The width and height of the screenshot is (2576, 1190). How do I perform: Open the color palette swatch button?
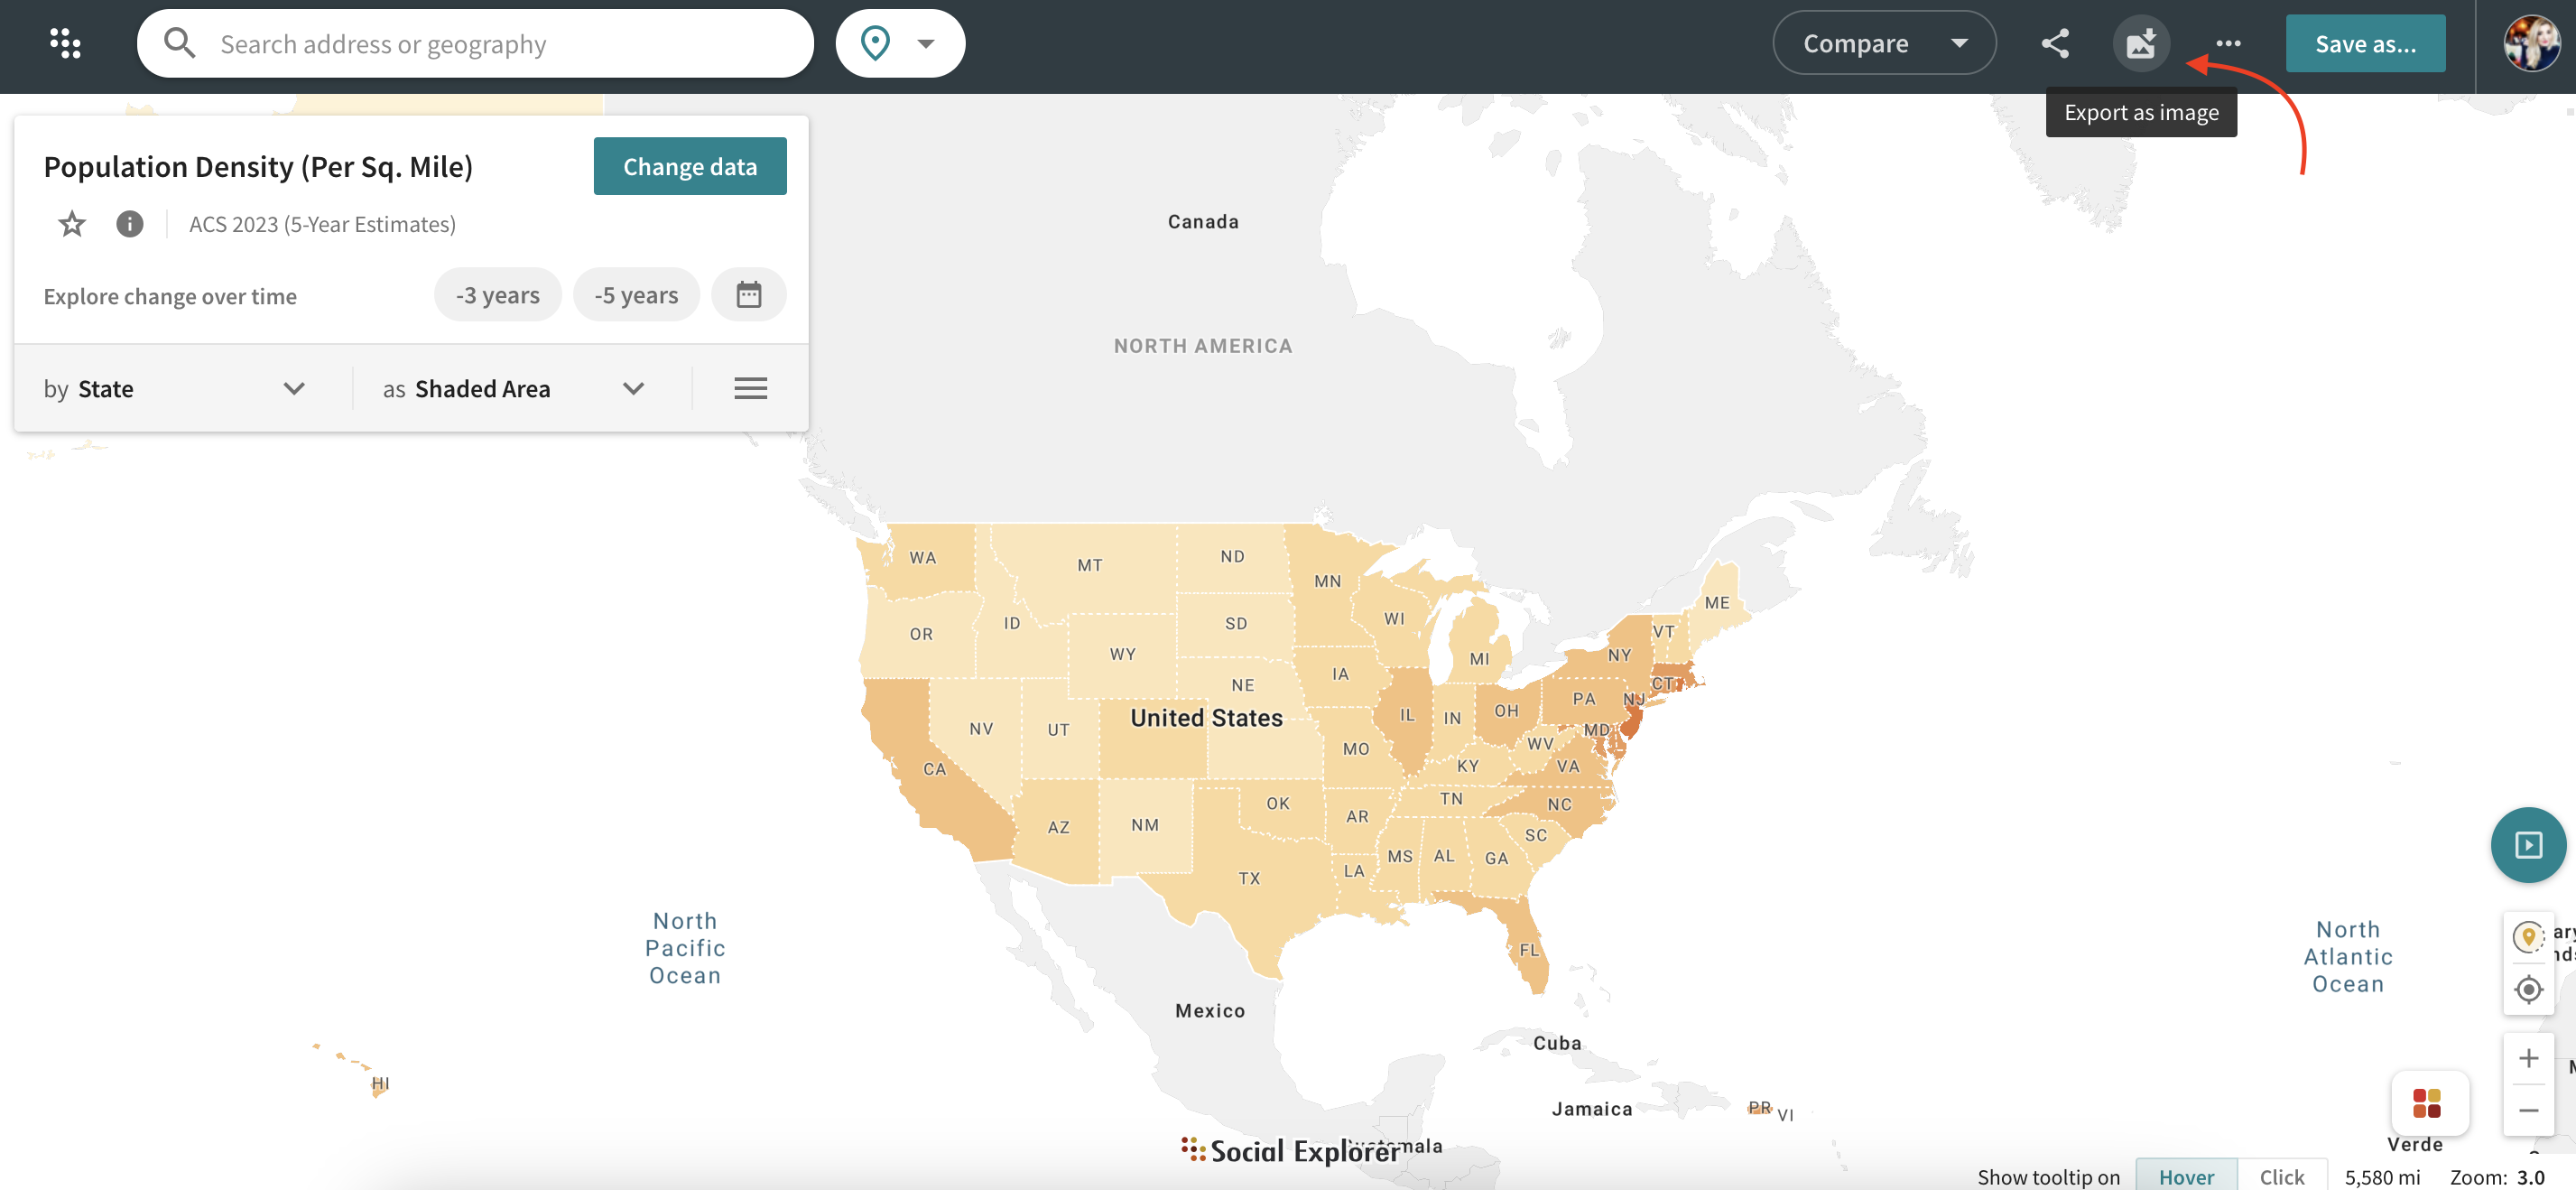2427,1102
